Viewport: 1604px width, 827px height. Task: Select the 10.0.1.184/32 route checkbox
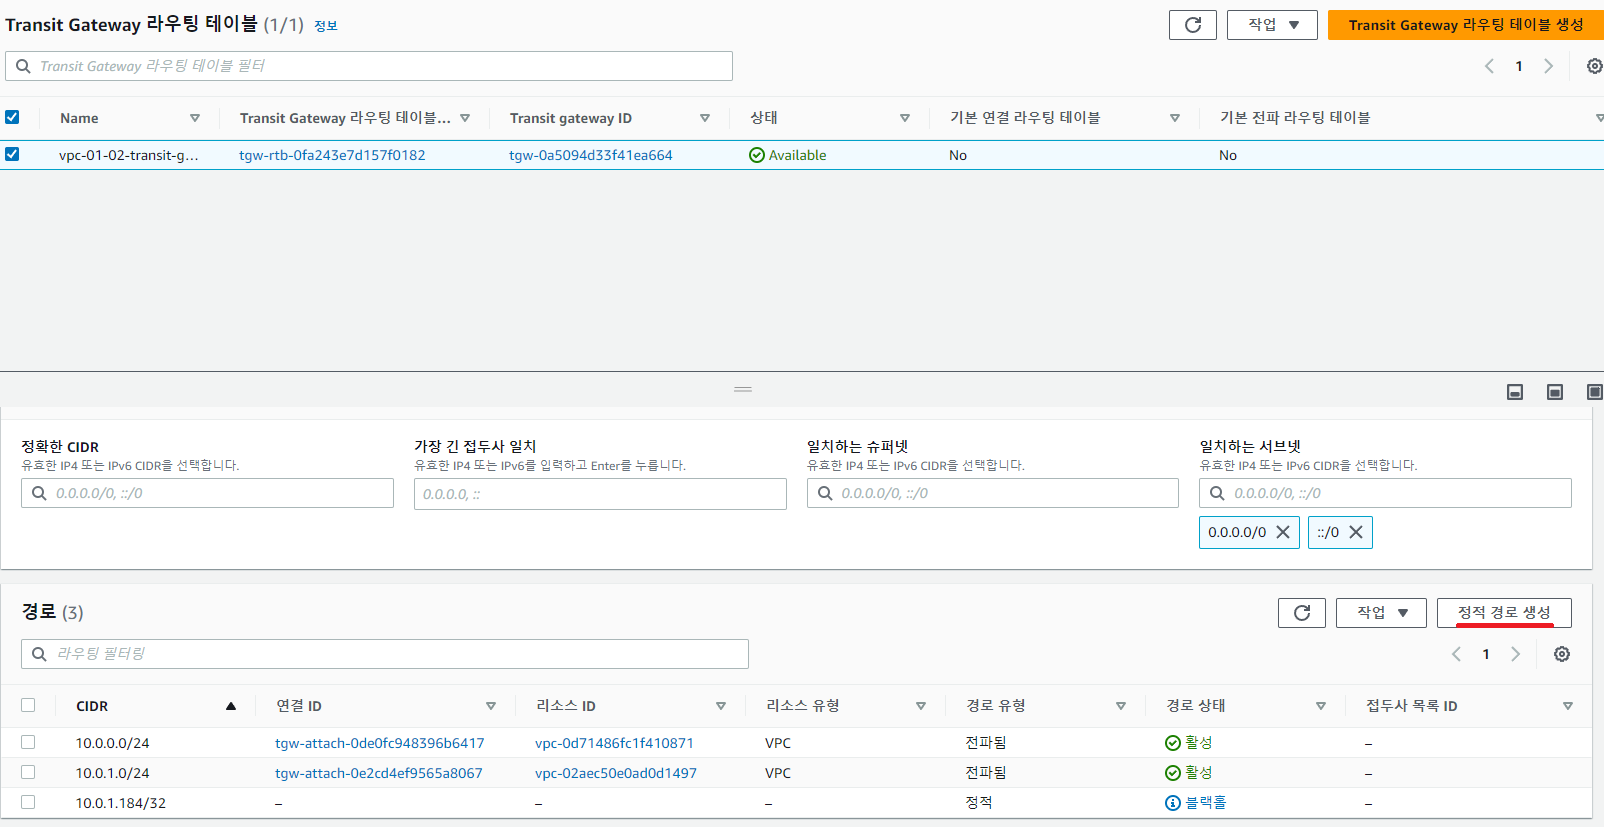(28, 802)
